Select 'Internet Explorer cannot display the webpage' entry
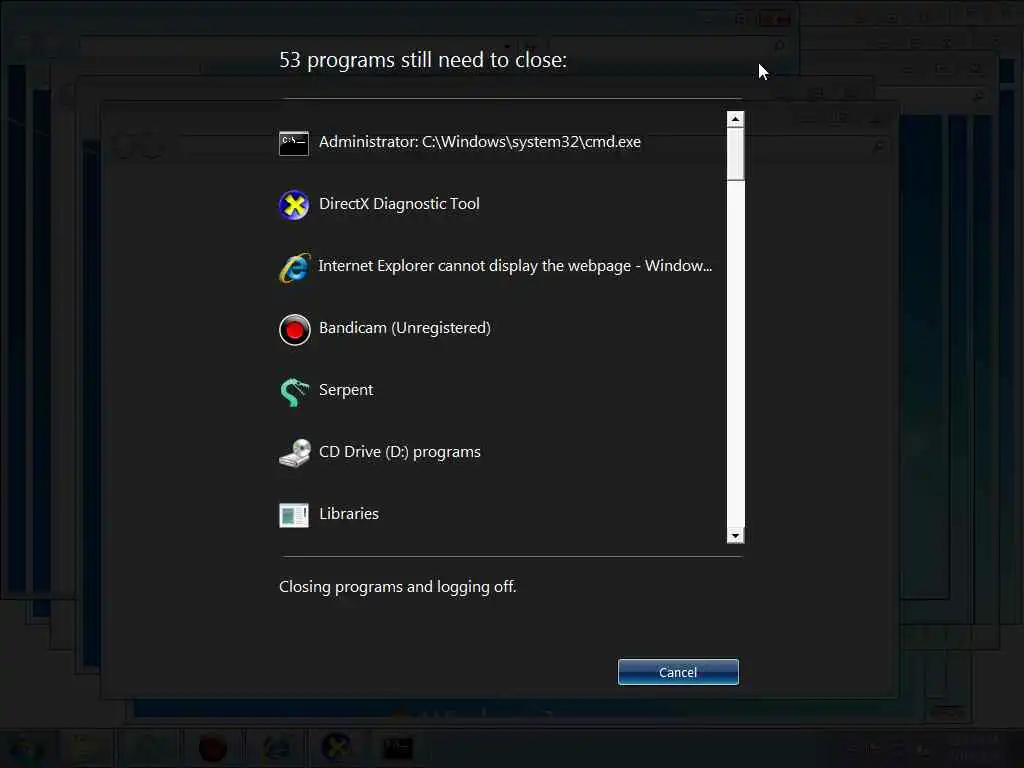The width and height of the screenshot is (1024, 768). (x=515, y=266)
